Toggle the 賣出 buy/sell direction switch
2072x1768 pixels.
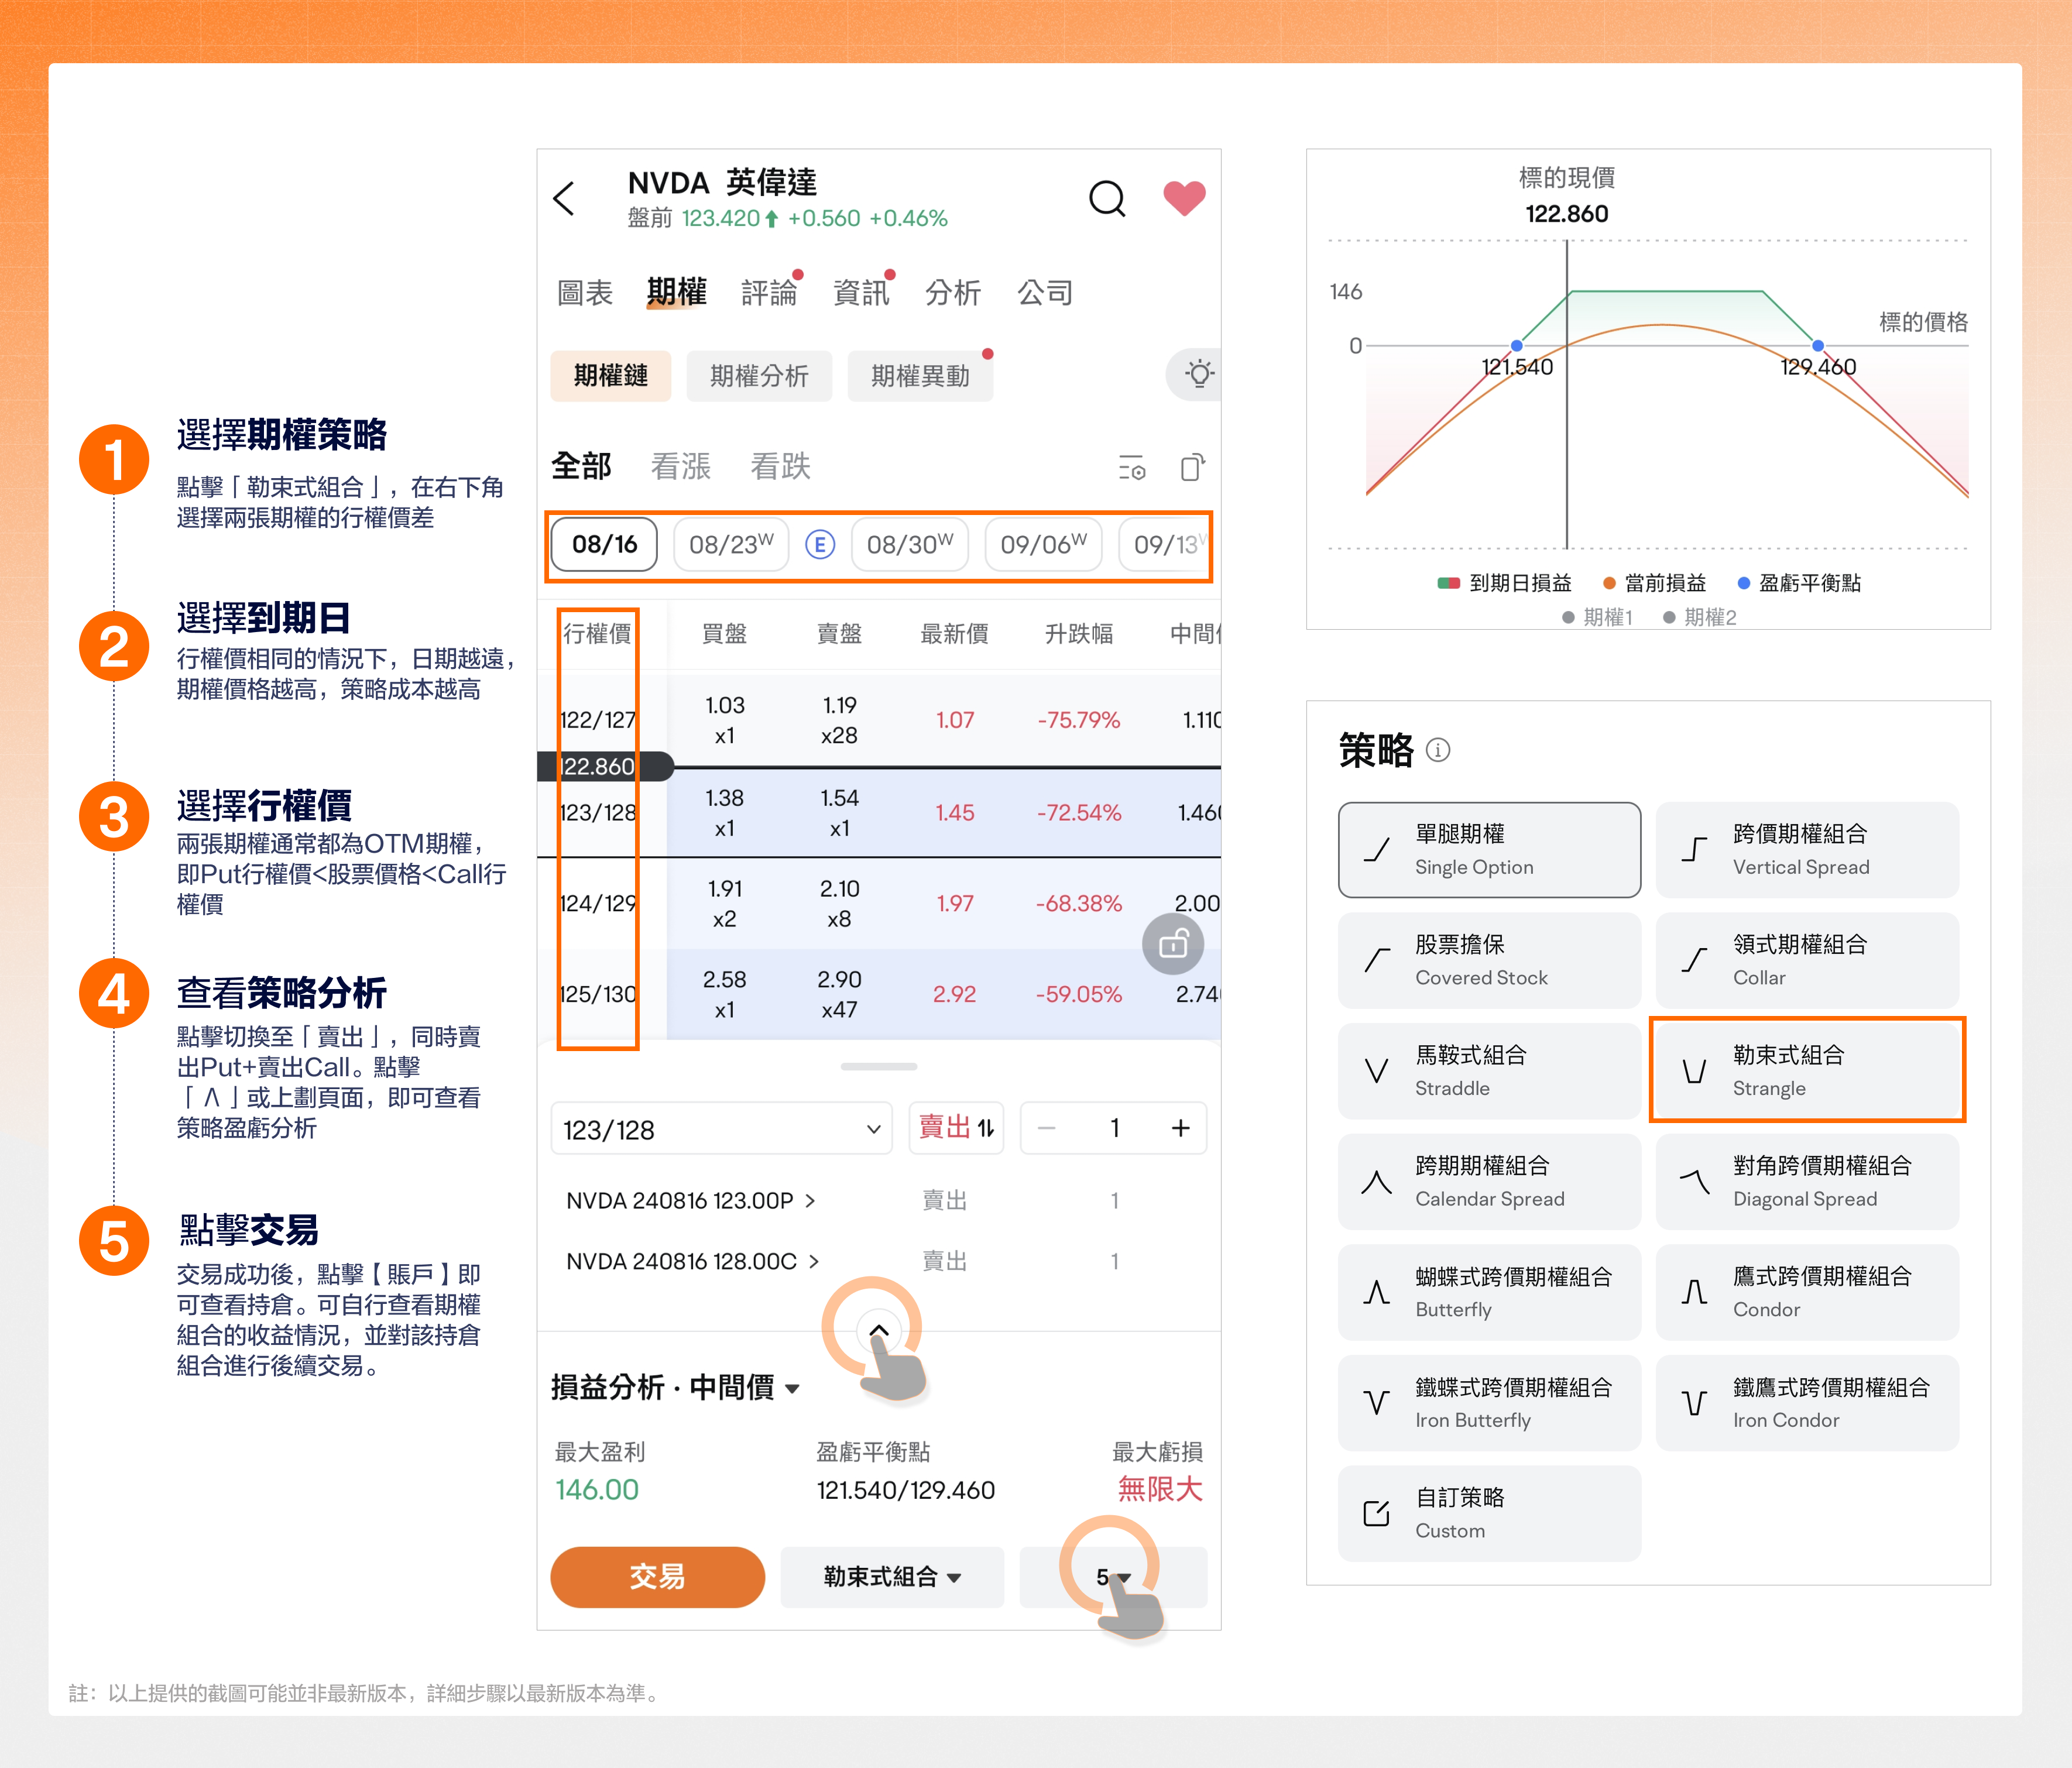[x=956, y=1128]
